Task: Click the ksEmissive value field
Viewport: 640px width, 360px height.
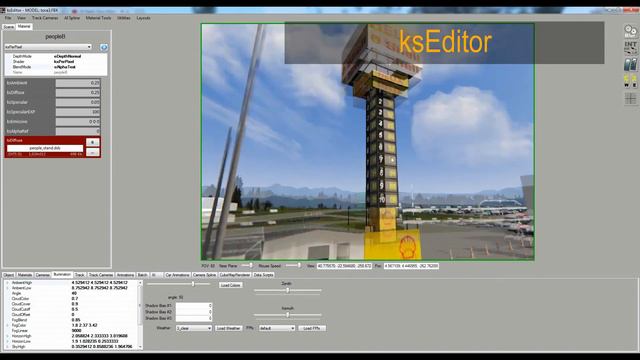Action: tap(78, 122)
